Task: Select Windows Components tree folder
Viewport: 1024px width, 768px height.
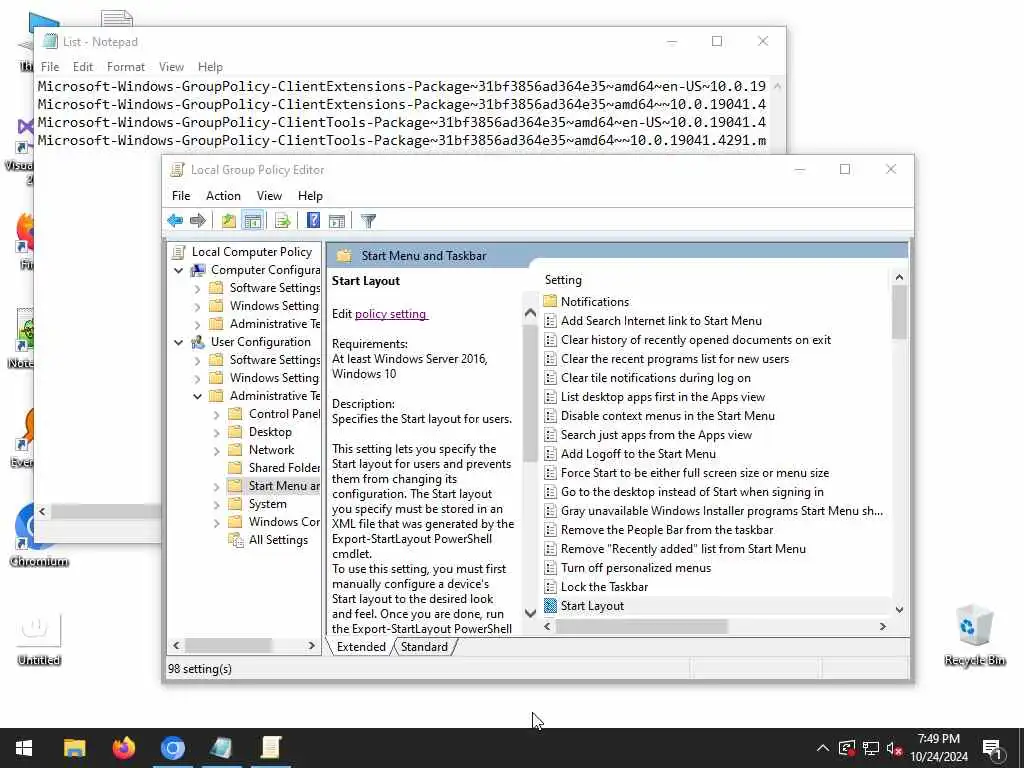Action: (274, 522)
